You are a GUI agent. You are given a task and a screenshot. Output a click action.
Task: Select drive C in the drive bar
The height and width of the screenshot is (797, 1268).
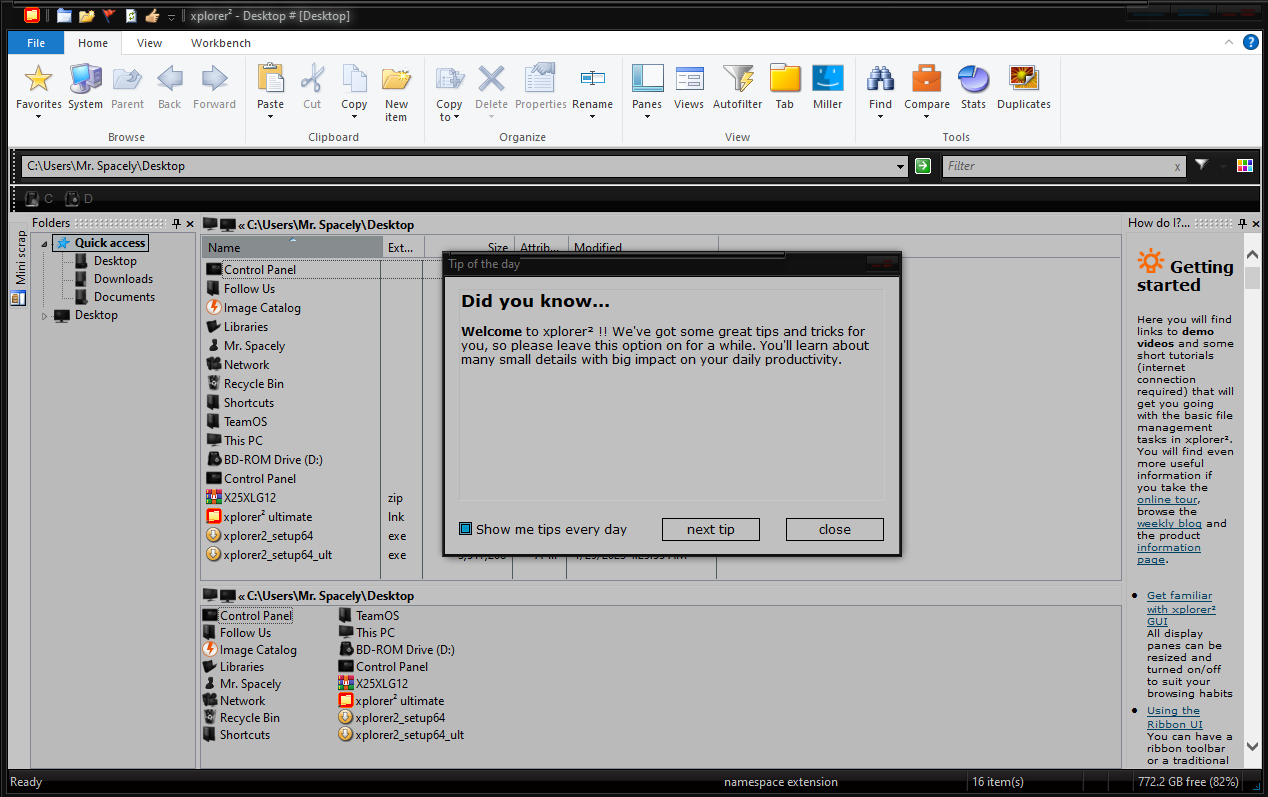click(x=39, y=199)
